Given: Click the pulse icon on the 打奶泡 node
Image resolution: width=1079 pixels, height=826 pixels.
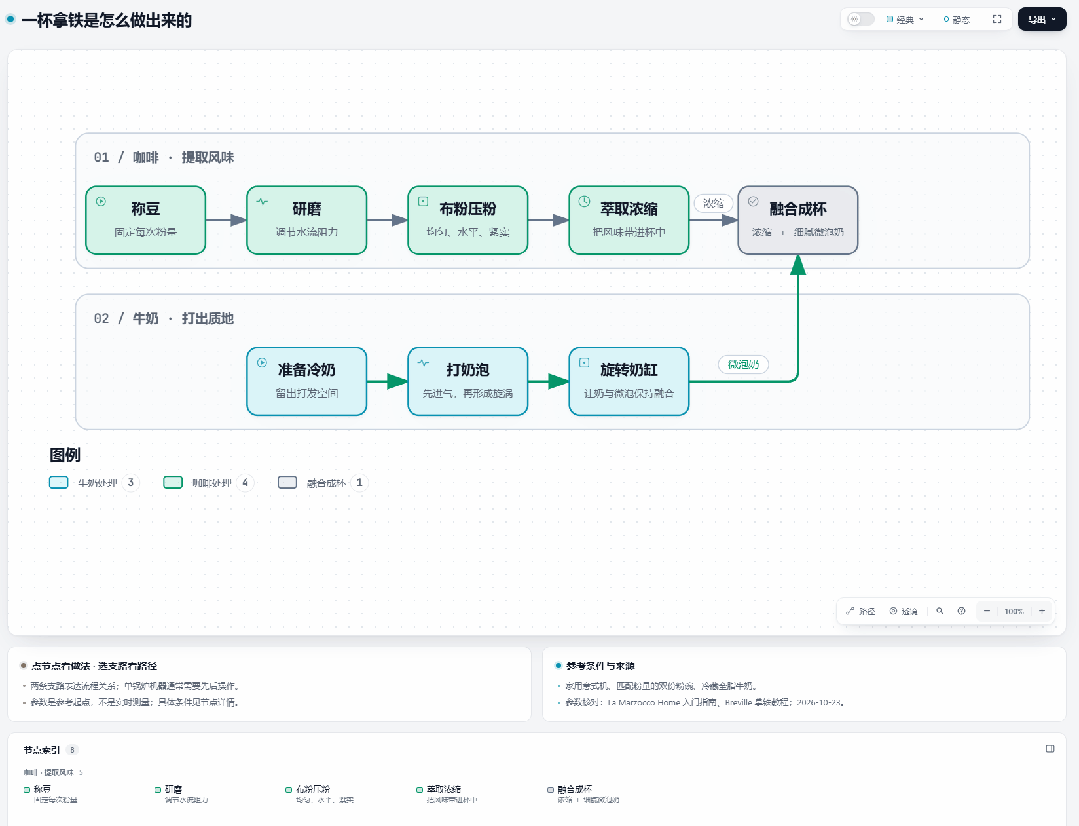Looking at the screenshot, I should (x=423, y=363).
